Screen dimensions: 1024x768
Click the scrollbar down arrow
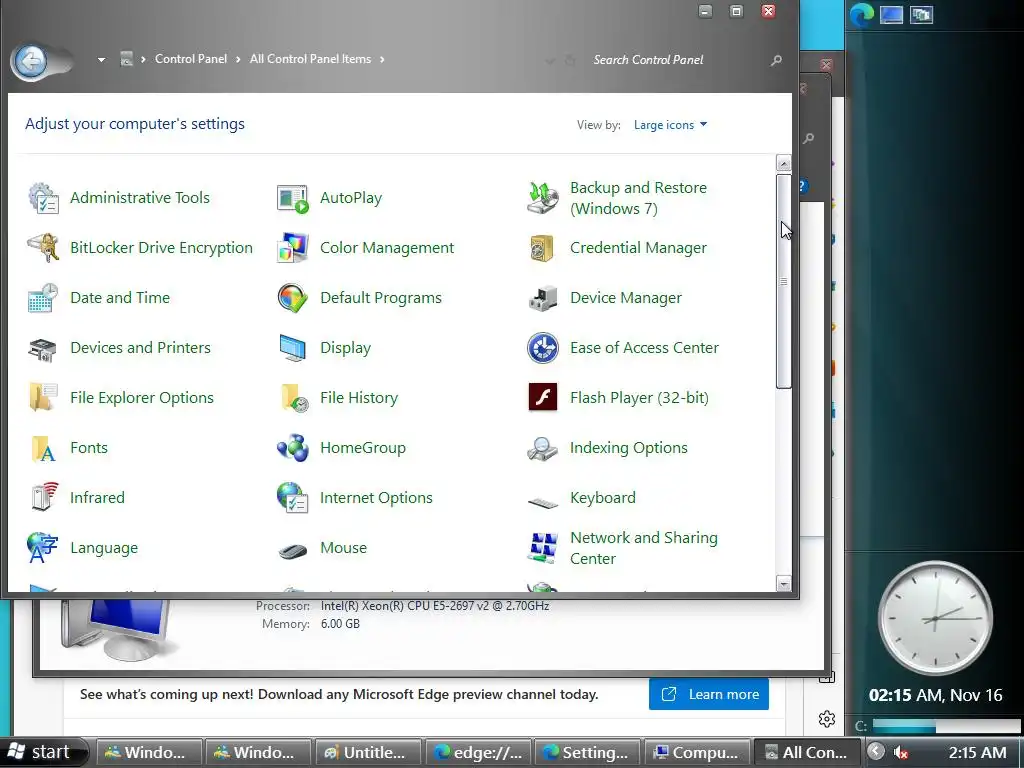(784, 584)
